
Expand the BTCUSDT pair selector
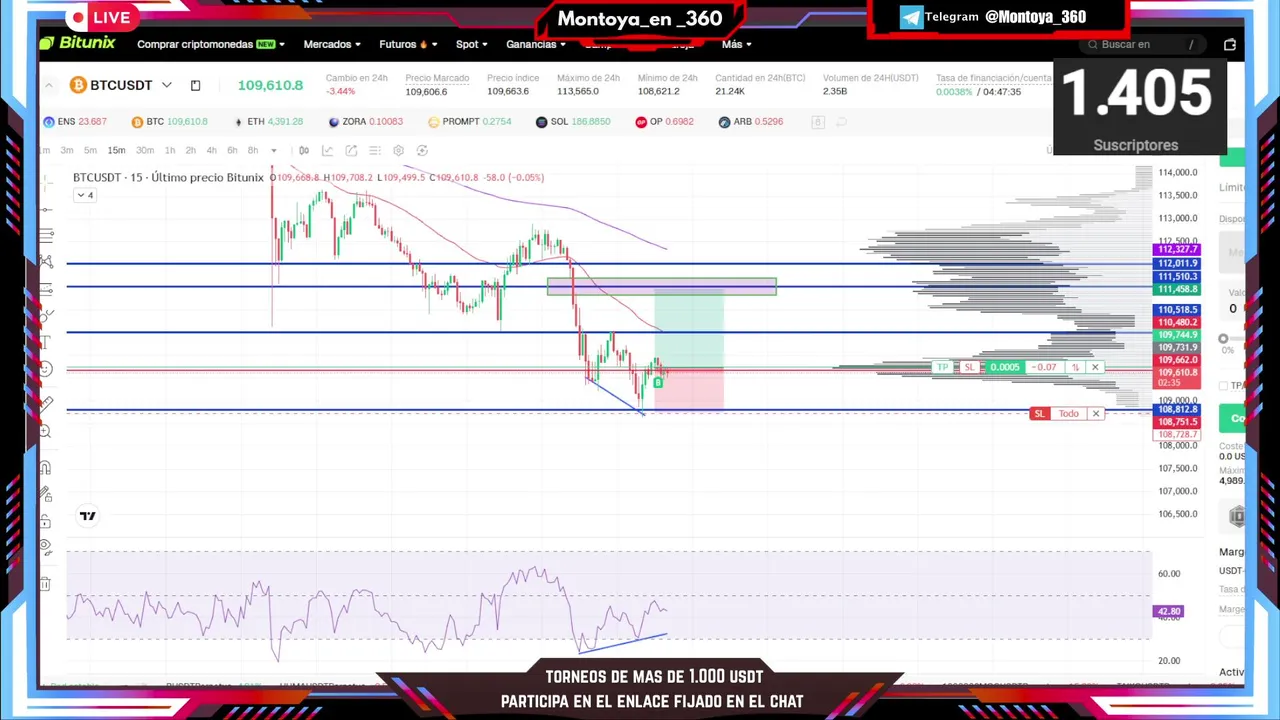(x=167, y=85)
